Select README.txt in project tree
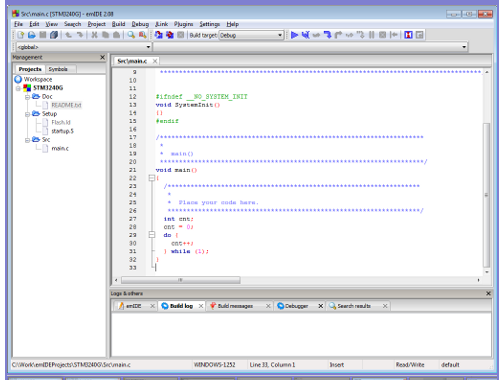The image size is (504, 380). (x=66, y=105)
